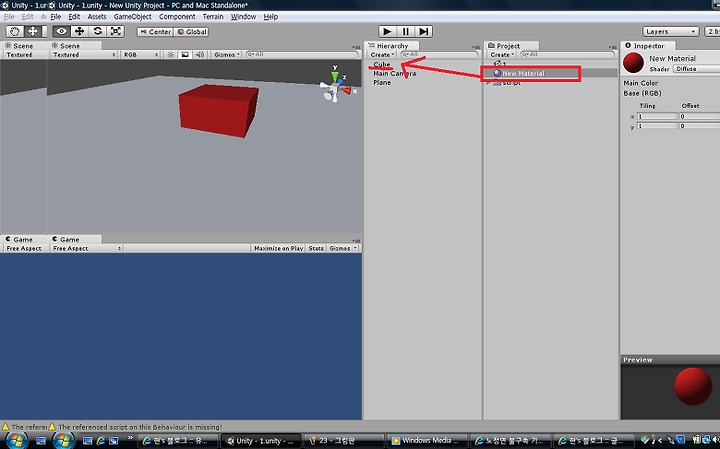The width and height of the screenshot is (720, 449).
Task: Open the Help menu
Action: 270,17
